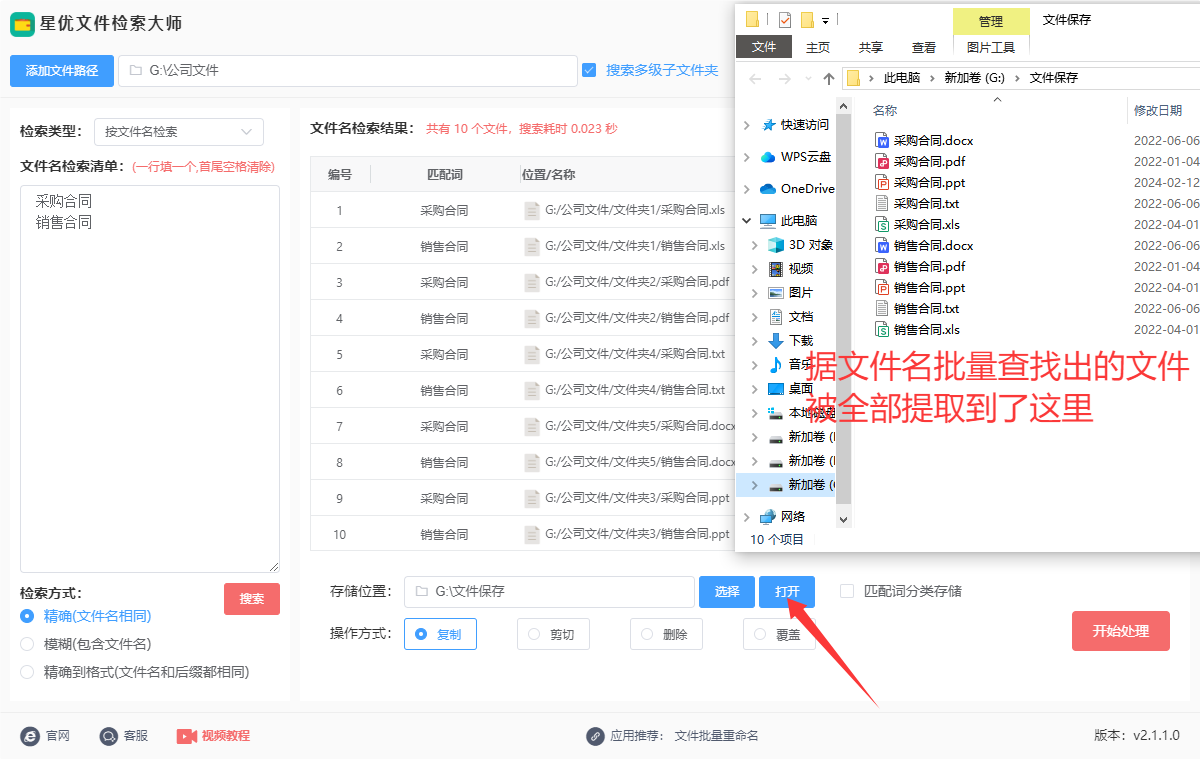The height and width of the screenshot is (760, 1200).
Task: Click file icon of 采购合同.xls in Explorer
Action: coord(882,224)
